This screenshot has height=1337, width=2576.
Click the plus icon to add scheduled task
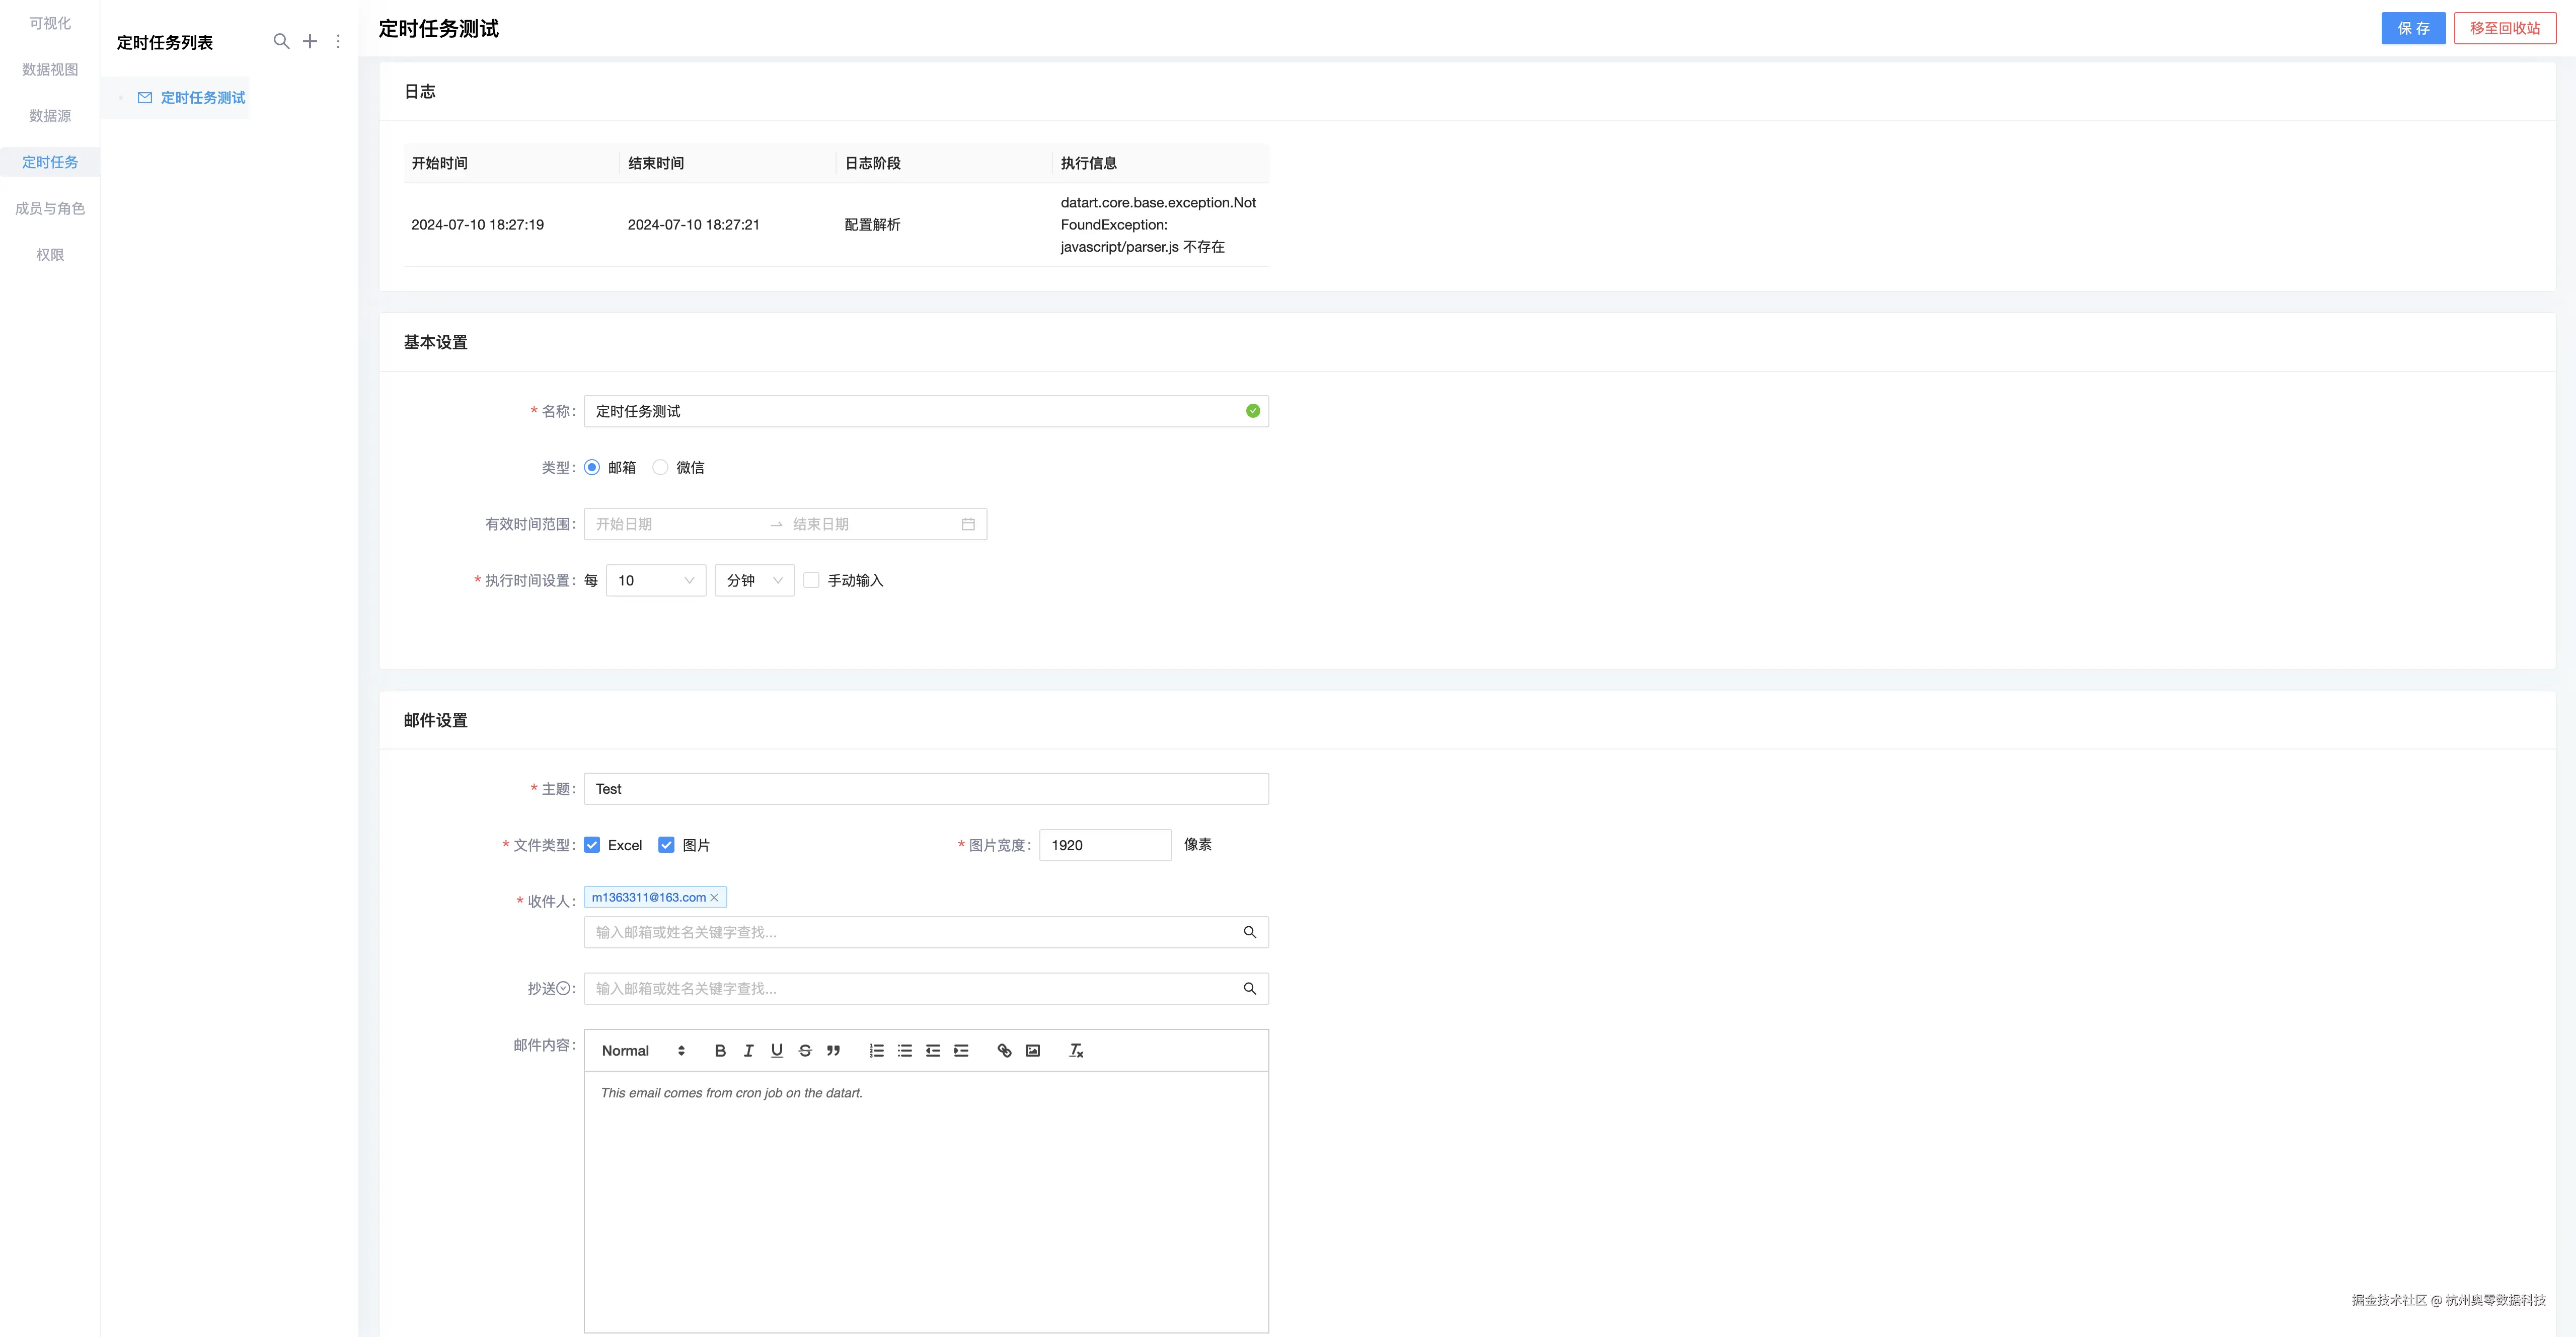[x=310, y=41]
